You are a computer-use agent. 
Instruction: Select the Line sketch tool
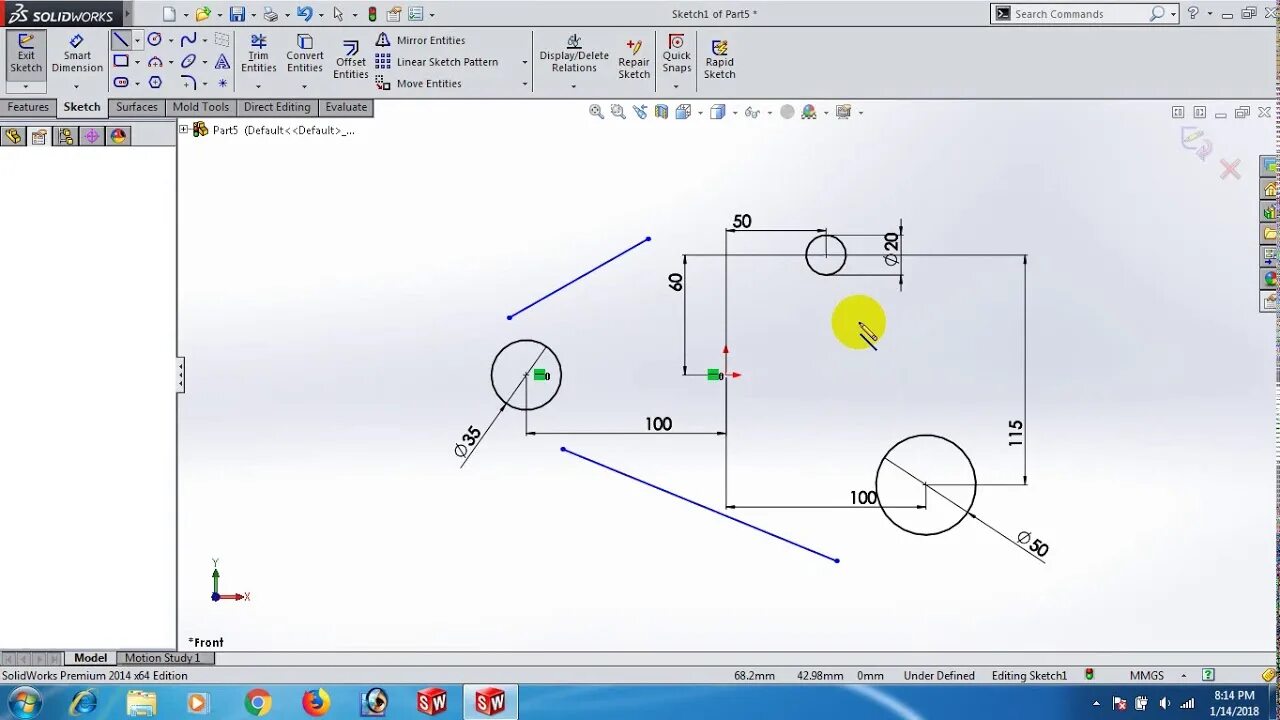pos(120,40)
